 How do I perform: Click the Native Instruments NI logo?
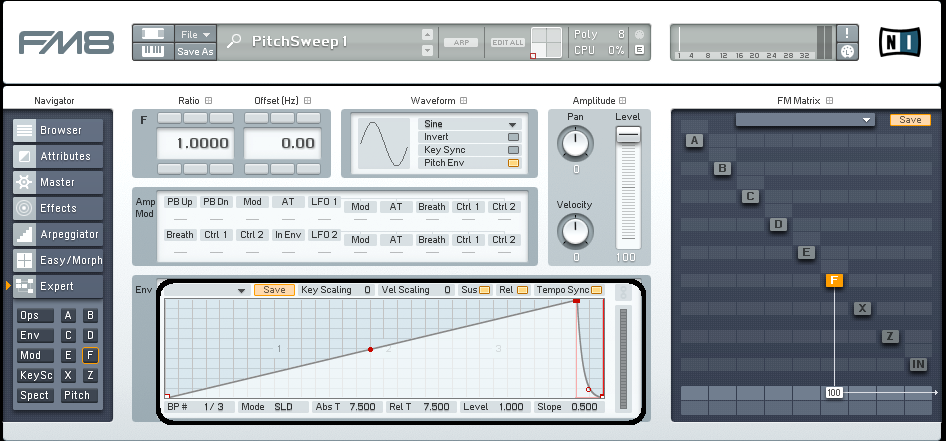point(900,42)
